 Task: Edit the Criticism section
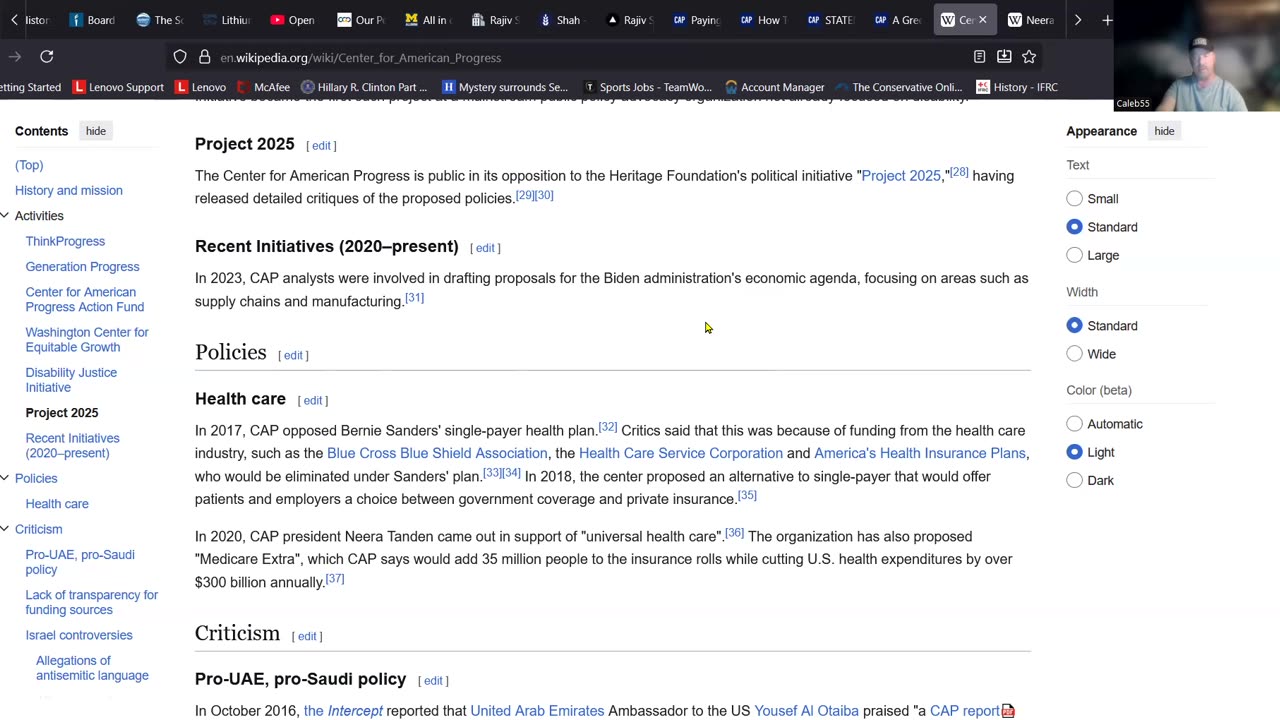click(x=307, y=636)
